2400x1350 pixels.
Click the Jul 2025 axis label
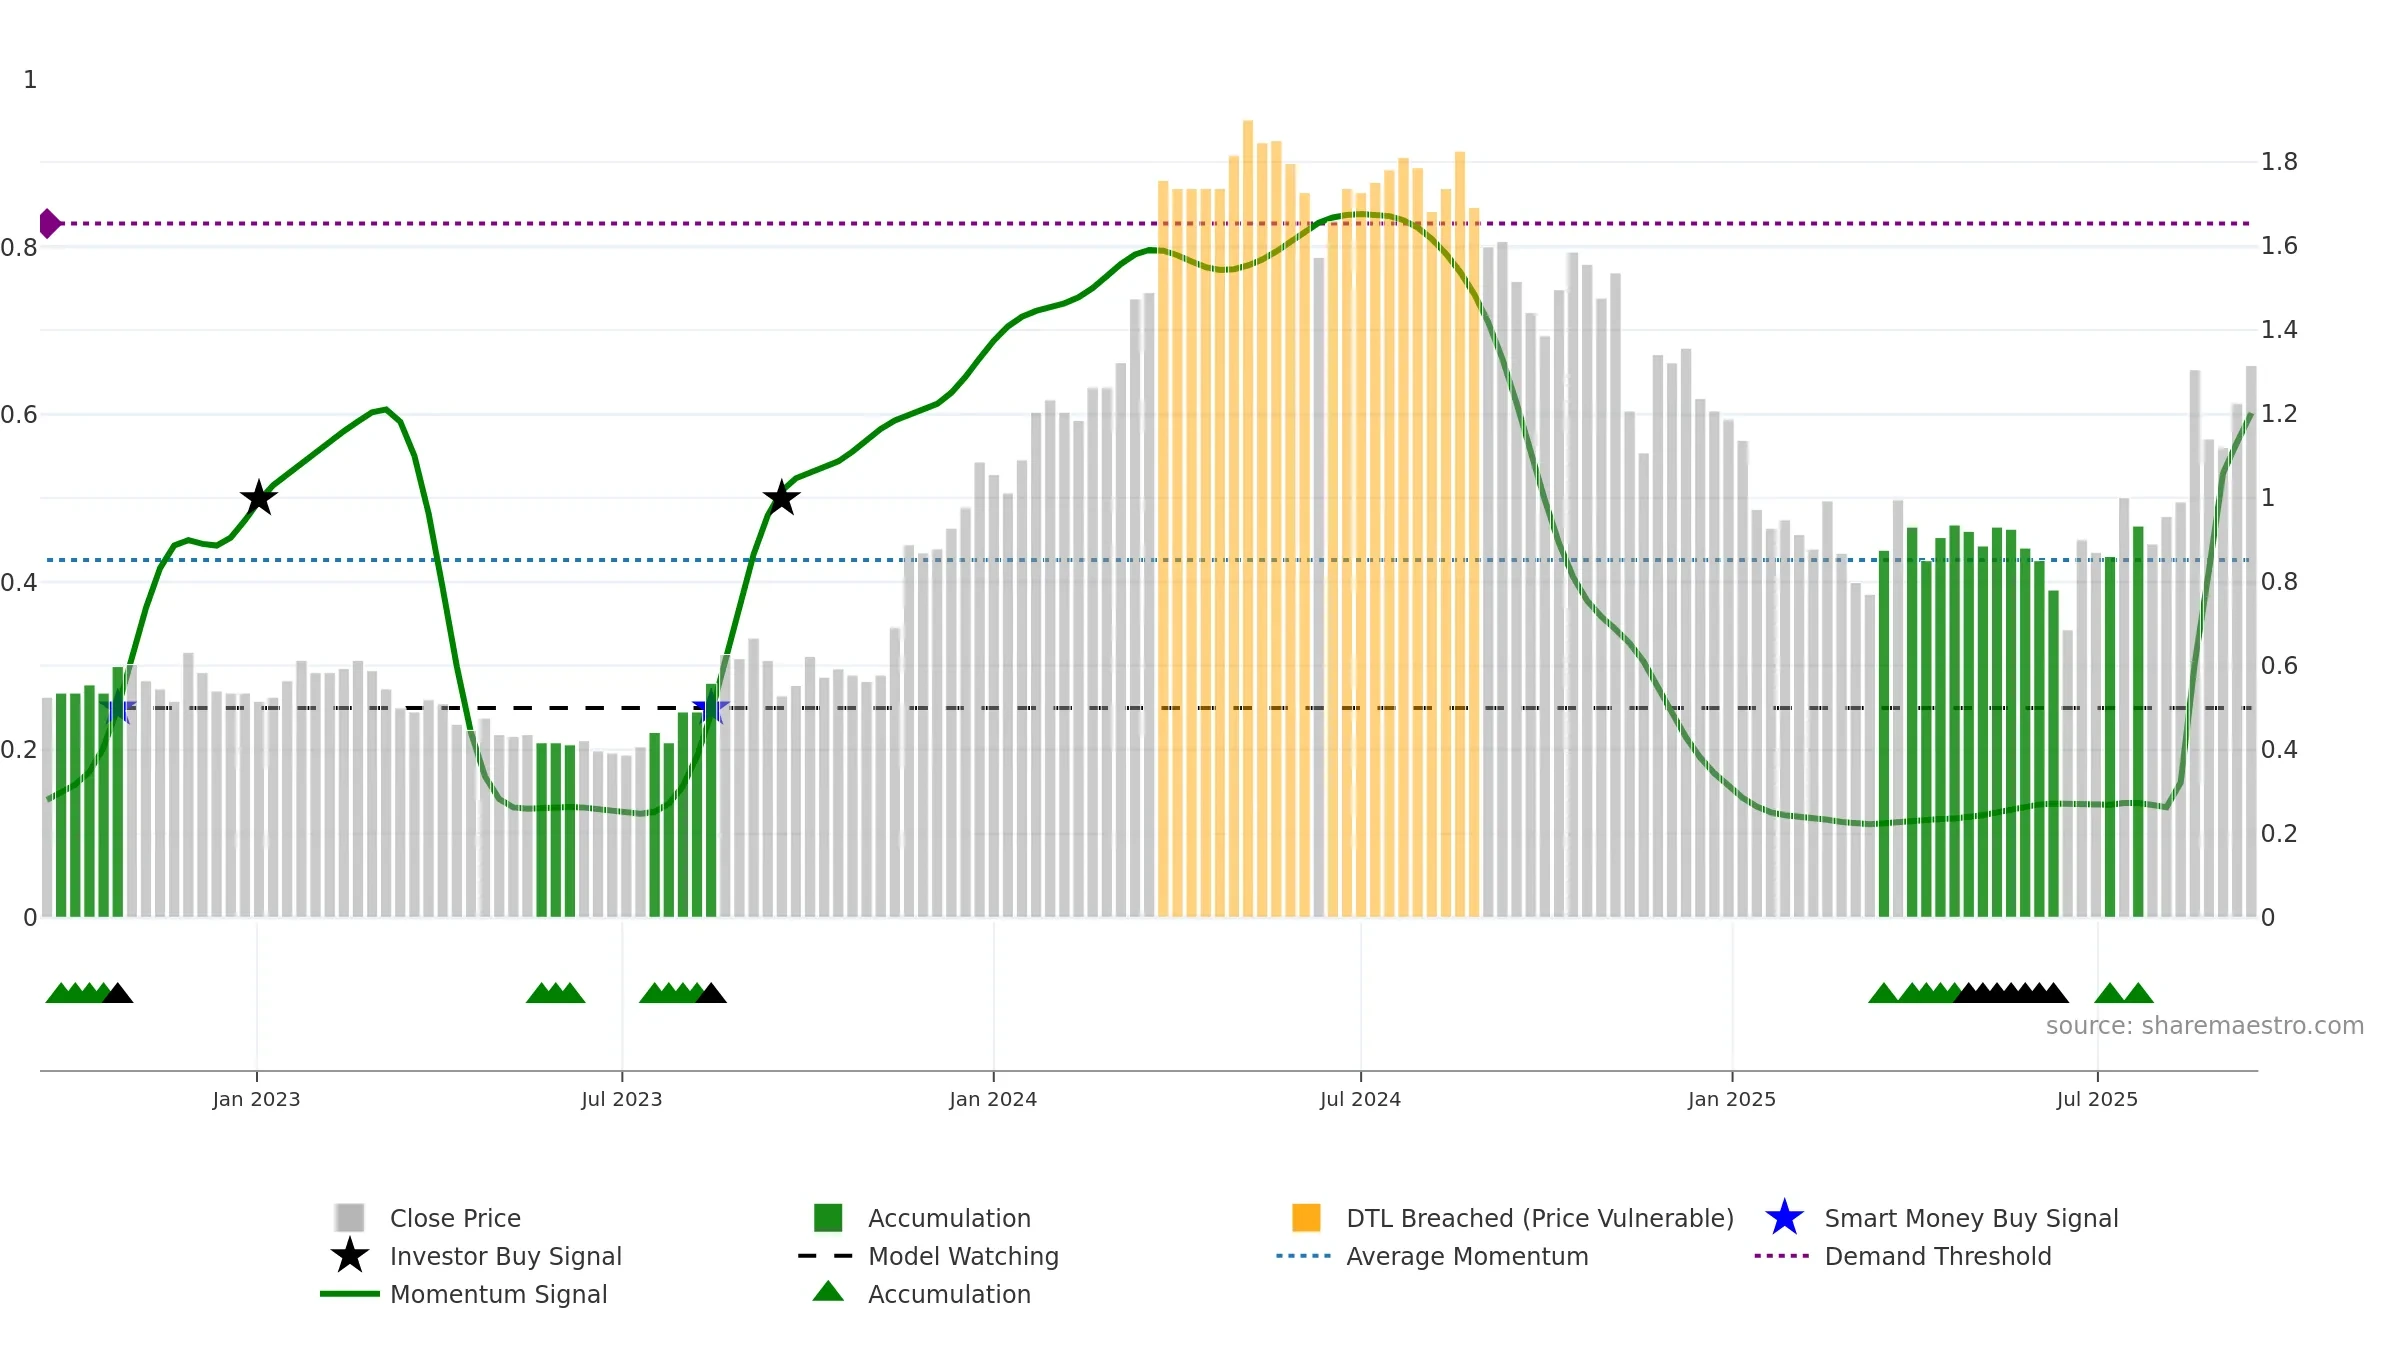point(2097,1099)
